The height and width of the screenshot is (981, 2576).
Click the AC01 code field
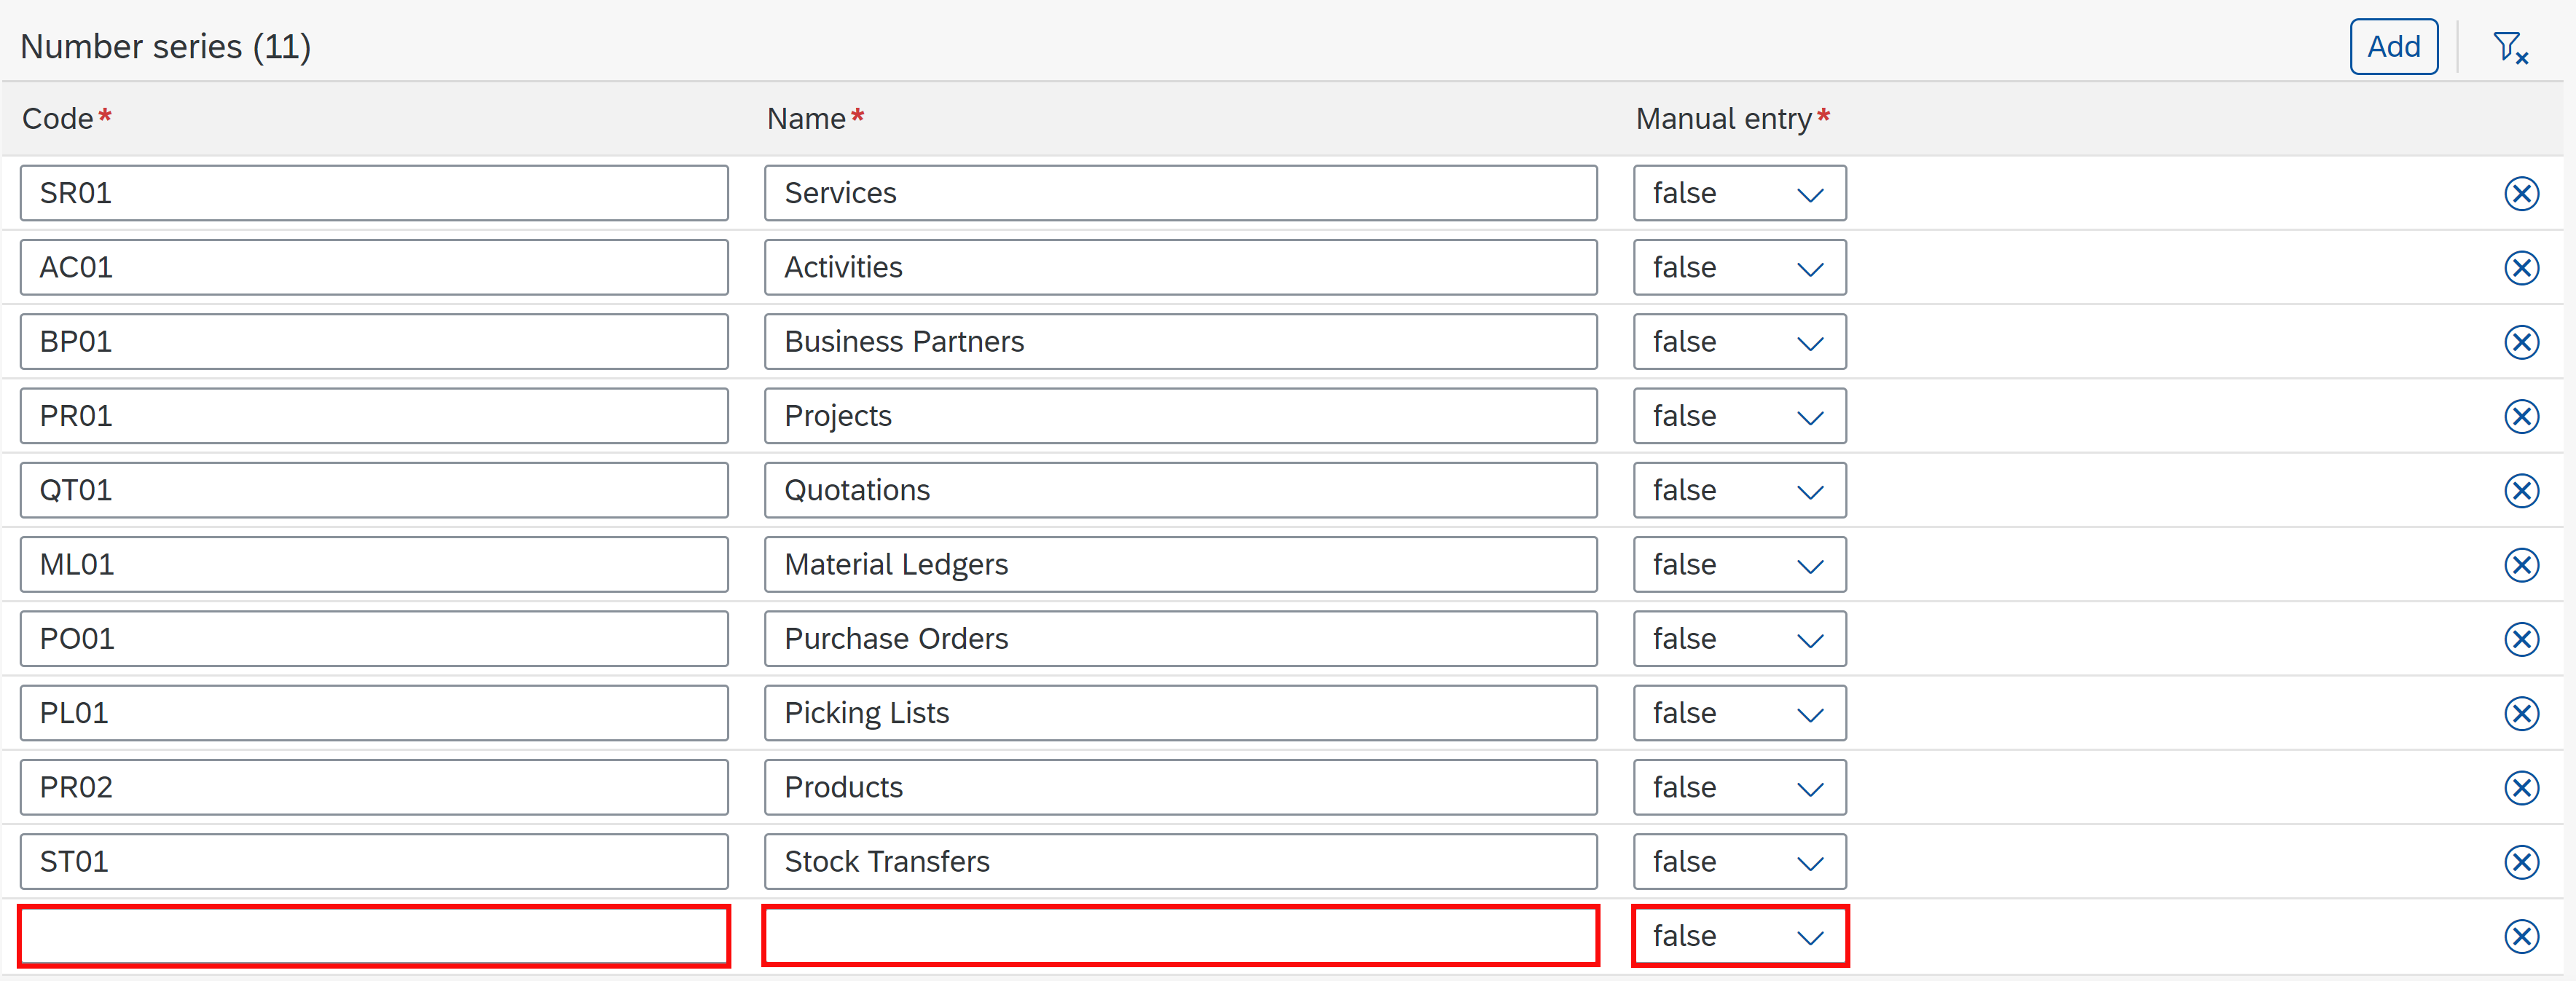coord(374,267)
